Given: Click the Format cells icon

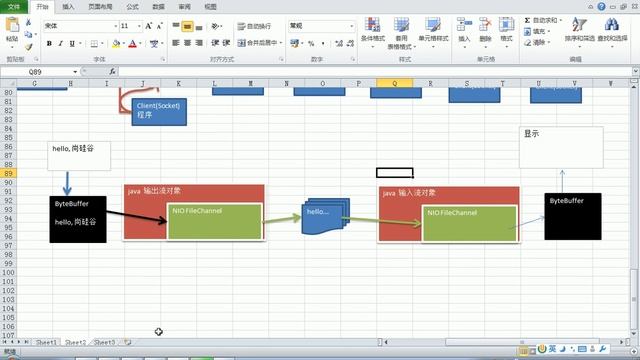Looking at the screenshot, I should tap(506, 24).
